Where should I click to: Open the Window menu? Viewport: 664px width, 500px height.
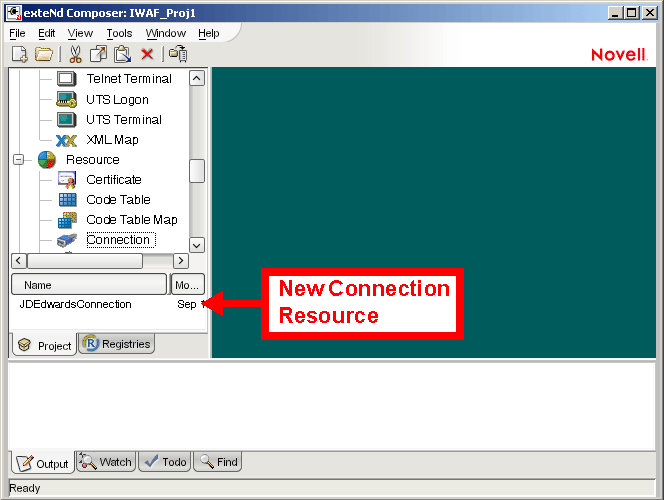(166, 33)
